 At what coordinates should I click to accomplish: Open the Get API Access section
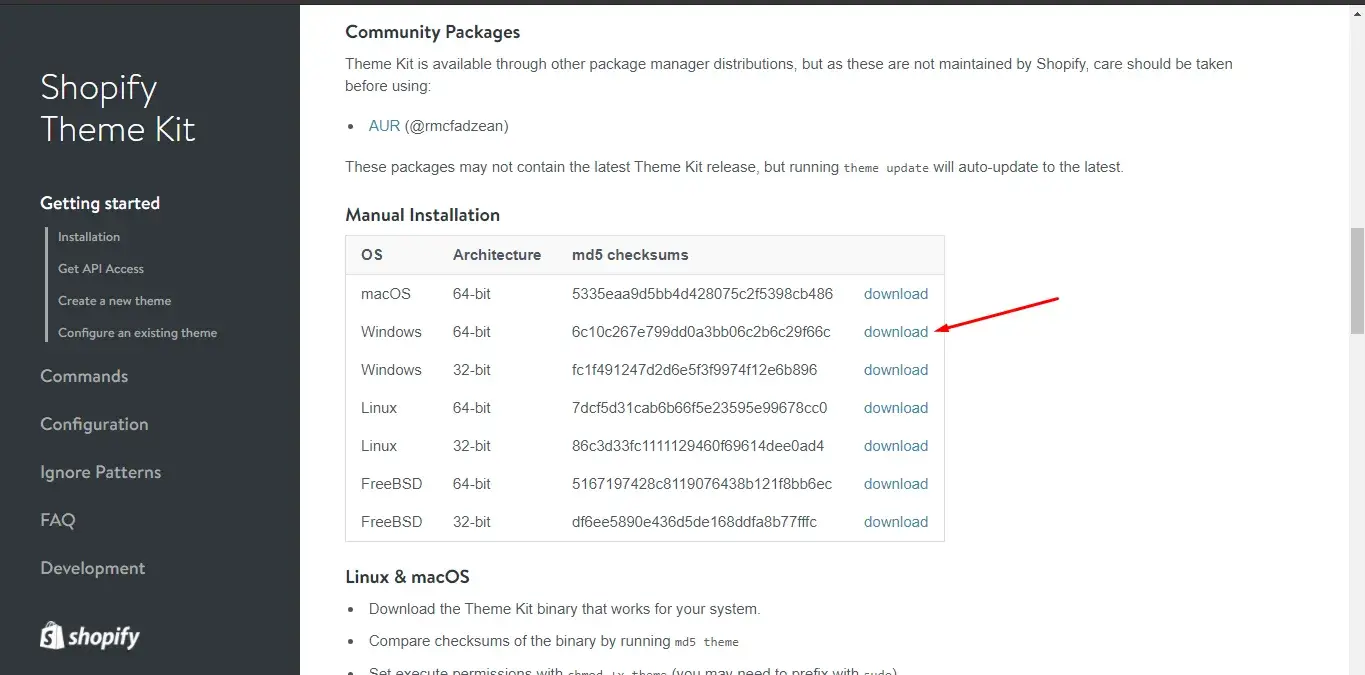[101, 269]
